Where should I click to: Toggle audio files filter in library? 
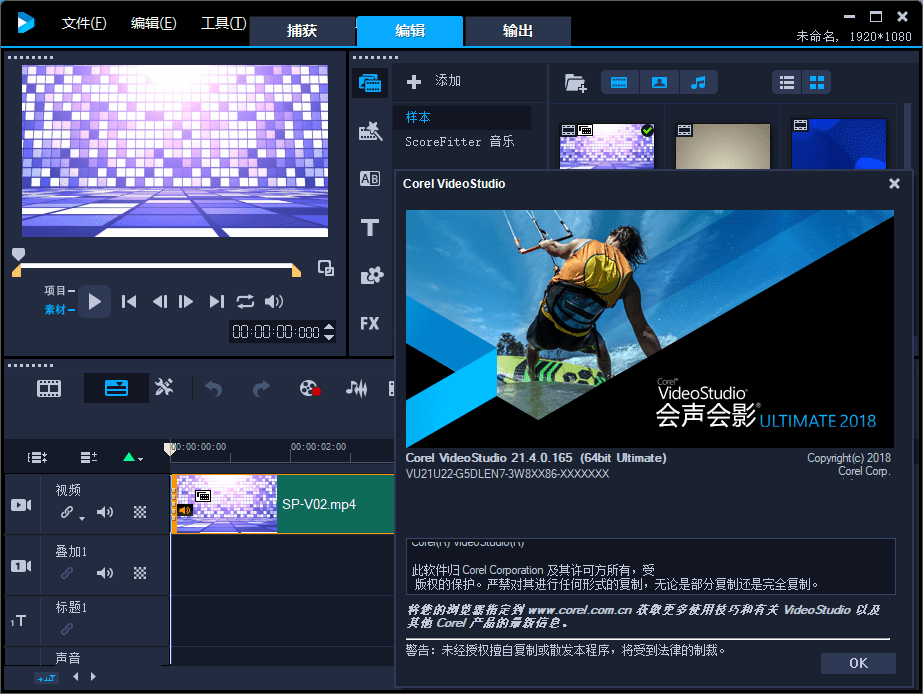698,82
